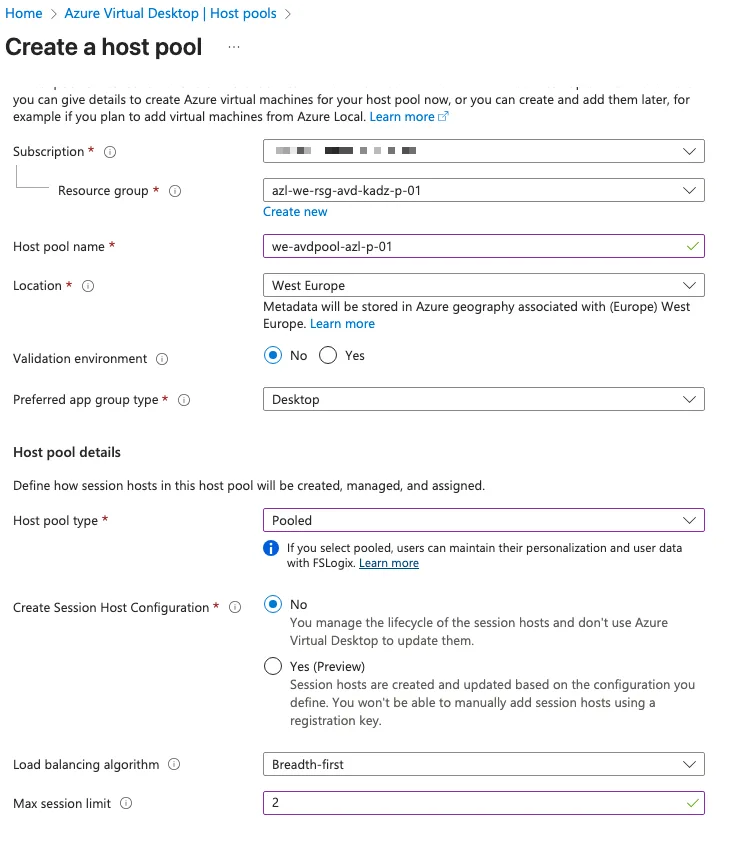The image size is (735, 850).
Task: Click the Host pool name input field
Action: (470, 246)
